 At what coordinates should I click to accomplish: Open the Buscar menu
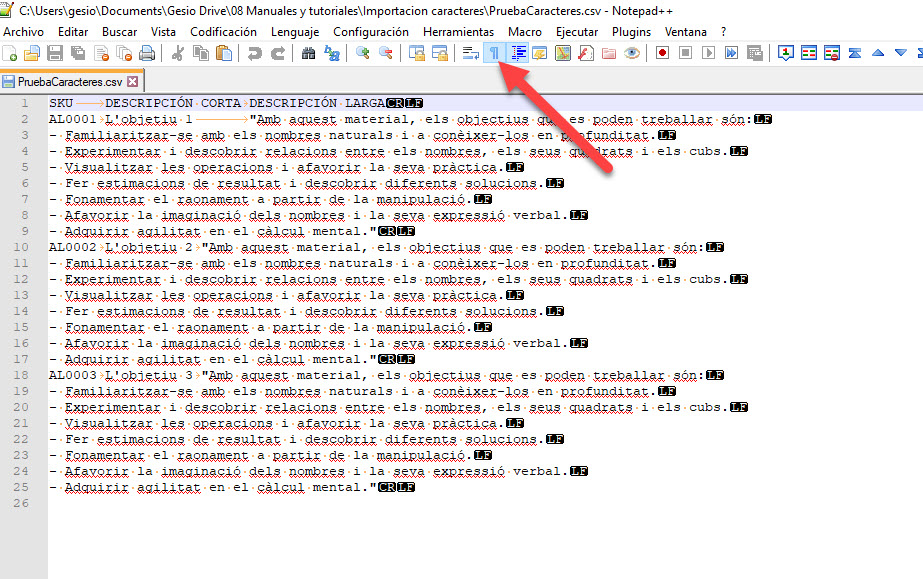pos(119,32)
